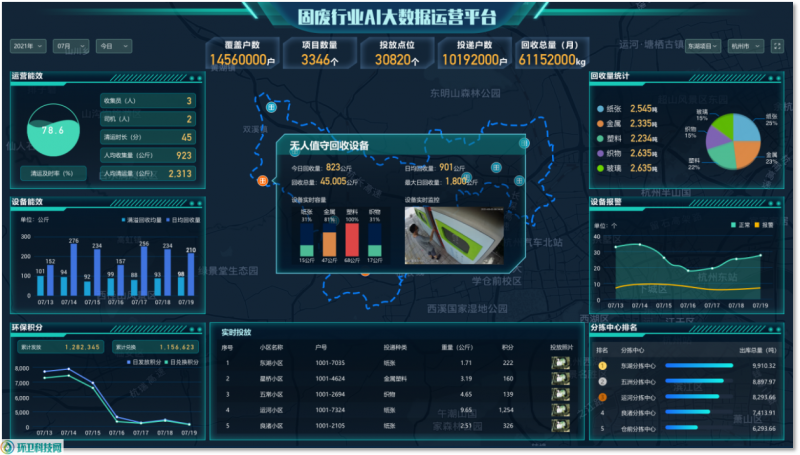Click the 金属塑料 cell in 实时投放 table

click(395, 378)
